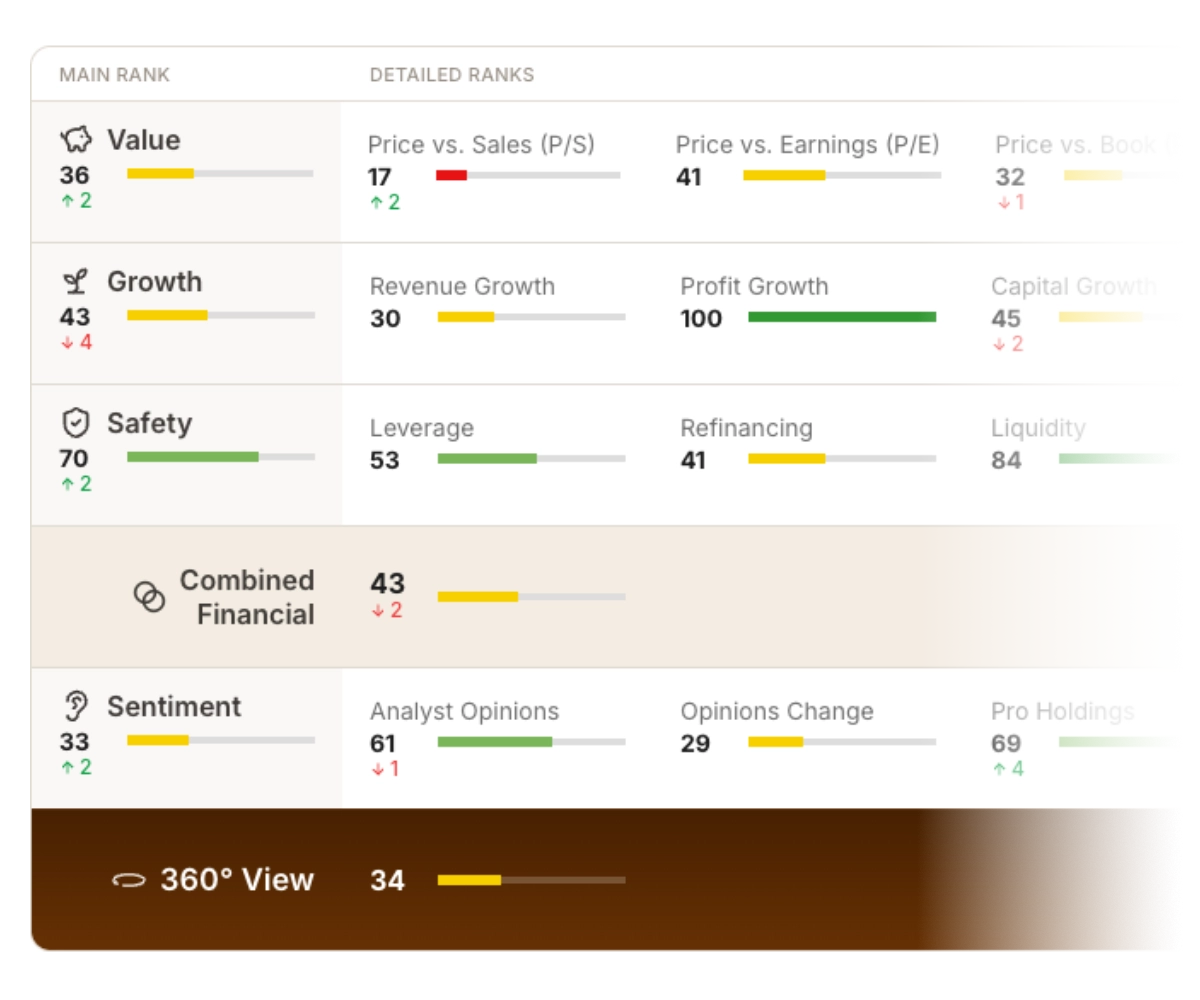
Task: Click the Combined Financial progress bar
Action: (x=531, y=597)
